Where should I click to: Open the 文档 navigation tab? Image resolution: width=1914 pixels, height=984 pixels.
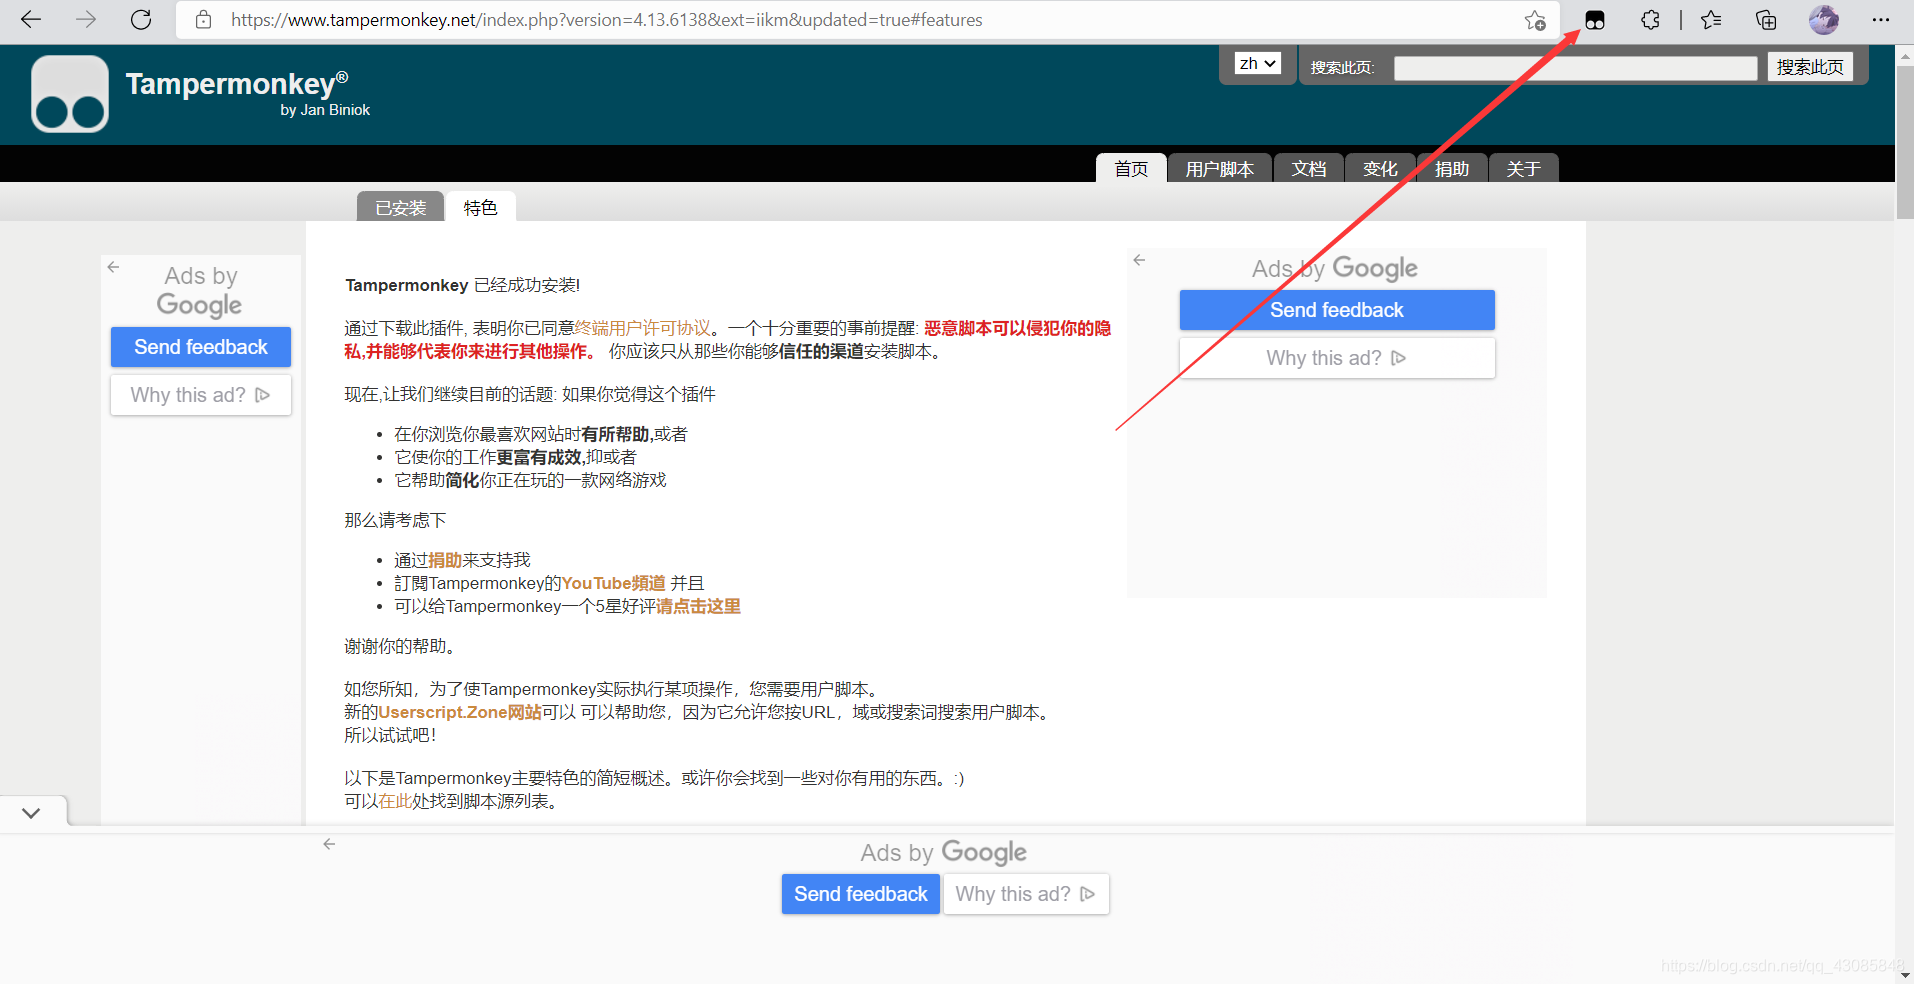(1308, 168)
